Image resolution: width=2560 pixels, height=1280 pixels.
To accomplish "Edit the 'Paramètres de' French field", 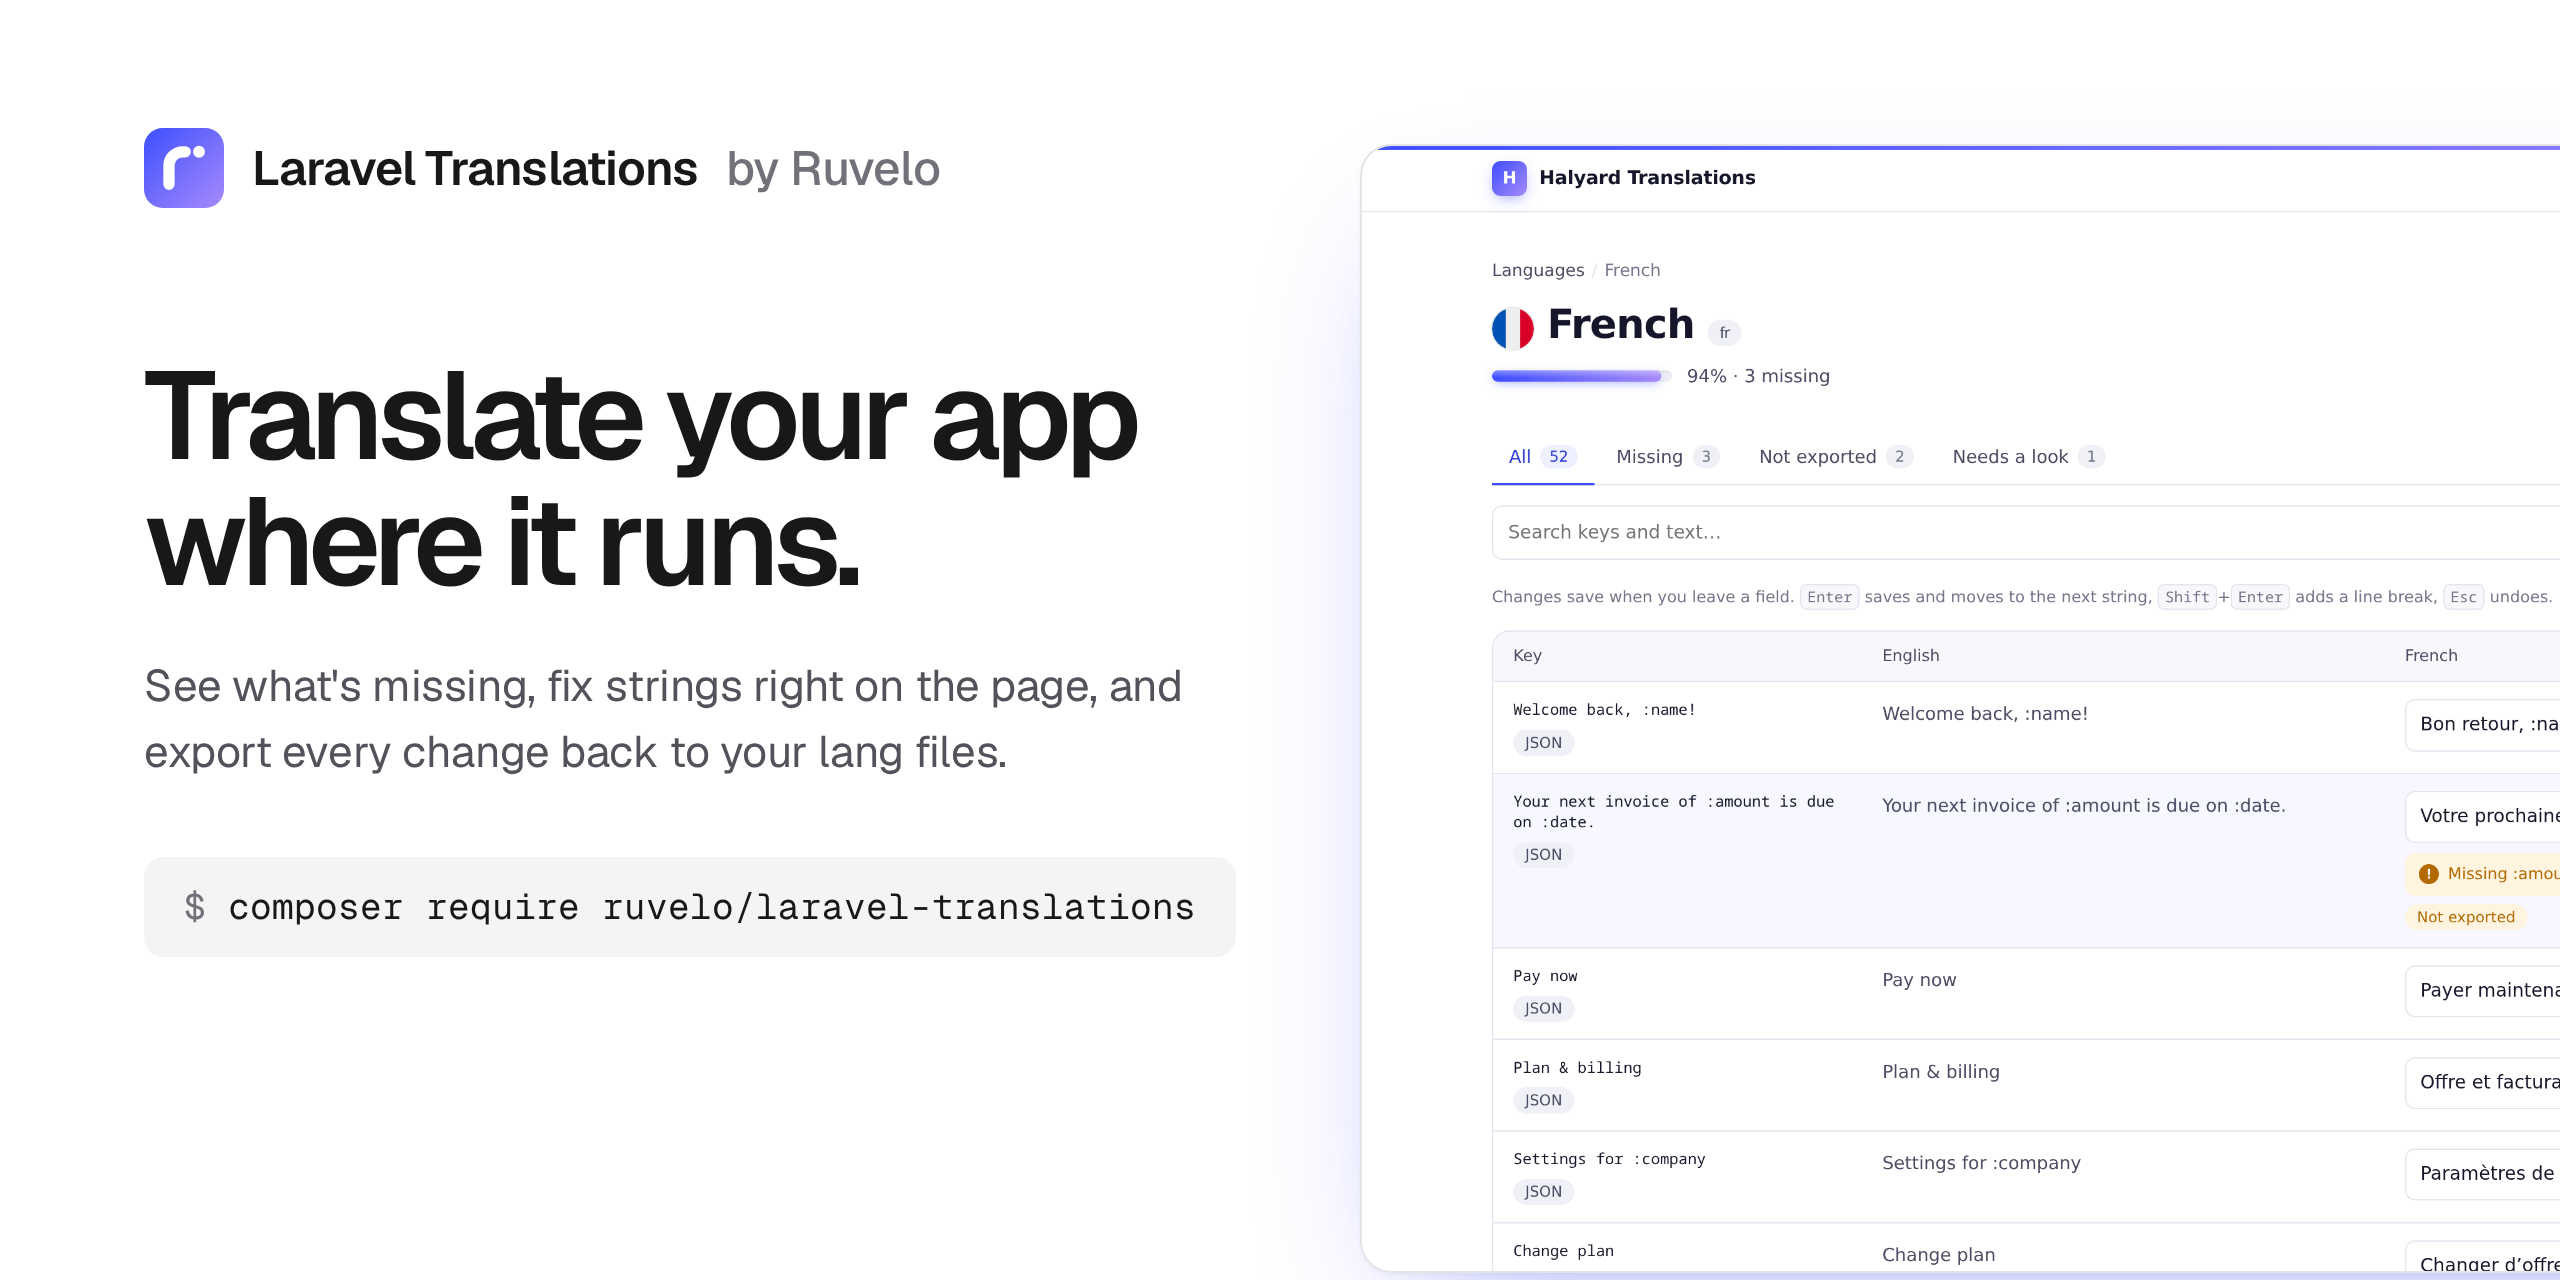I will 2482,1174.
